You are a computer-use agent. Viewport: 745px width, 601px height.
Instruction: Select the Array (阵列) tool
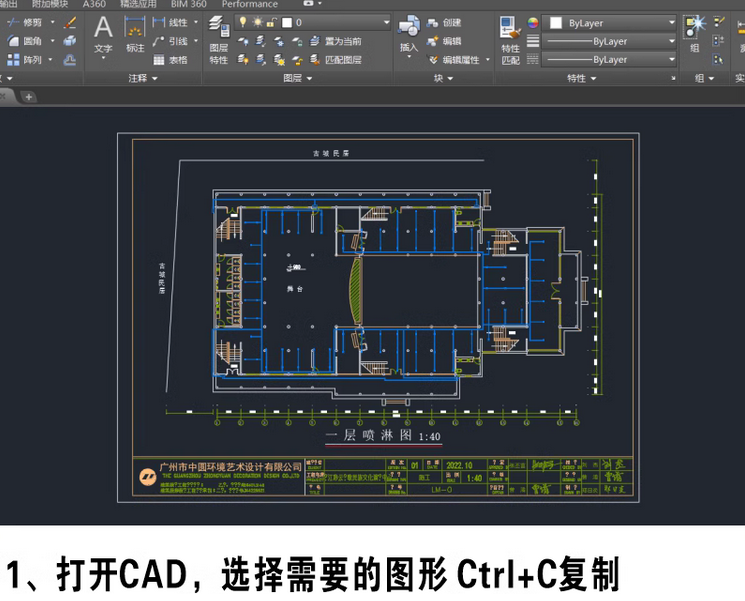[24, 60]
